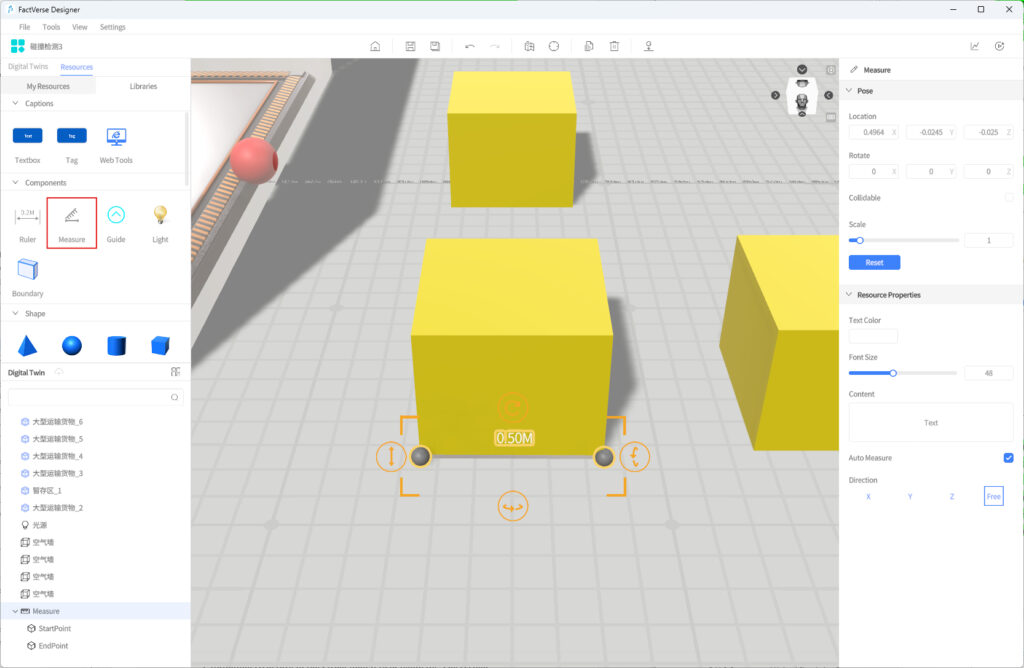Click the Digital Twin search box

pyautogui.click(x=95, y=397)
